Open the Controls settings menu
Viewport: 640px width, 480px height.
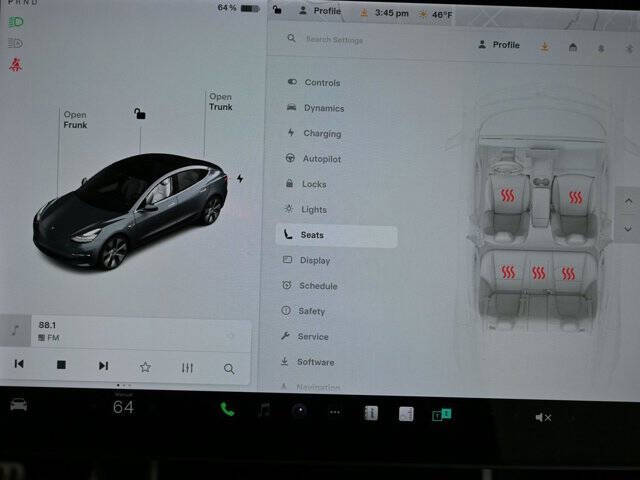(314, 82)
